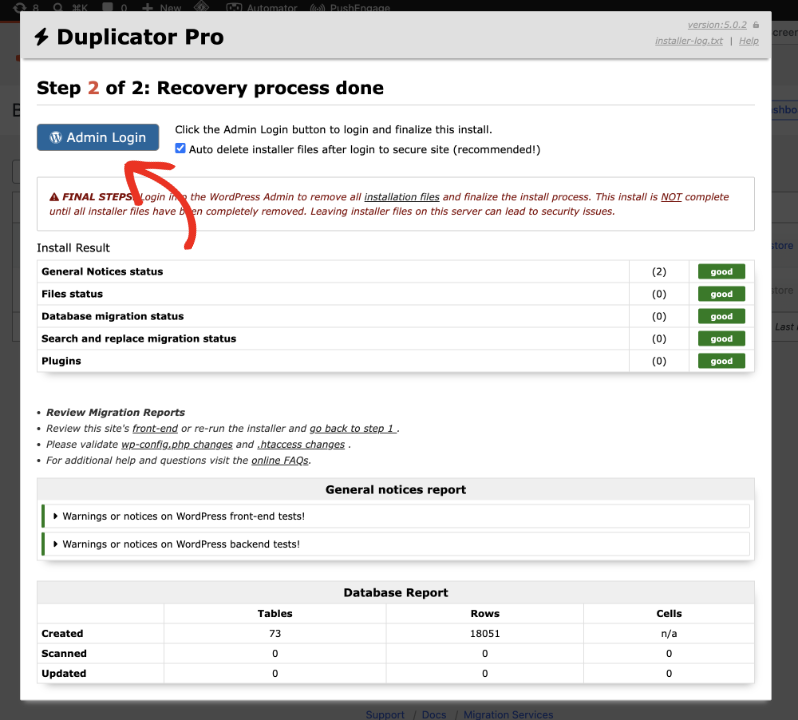Click good badge for General Notices status

[x=721, y=272]
